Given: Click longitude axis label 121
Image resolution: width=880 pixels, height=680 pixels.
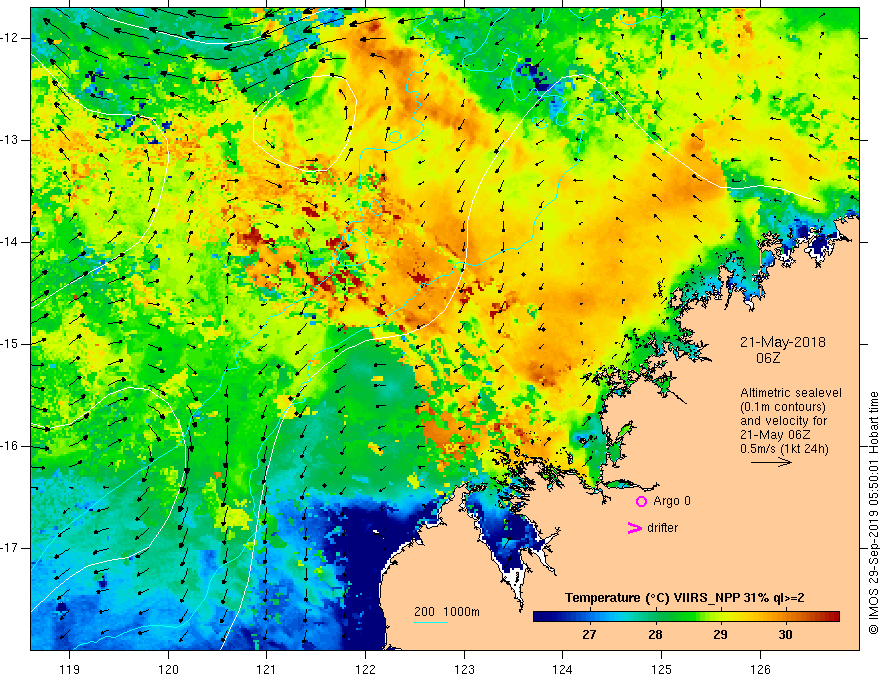Looking at the screenshot, I should 267,669.
